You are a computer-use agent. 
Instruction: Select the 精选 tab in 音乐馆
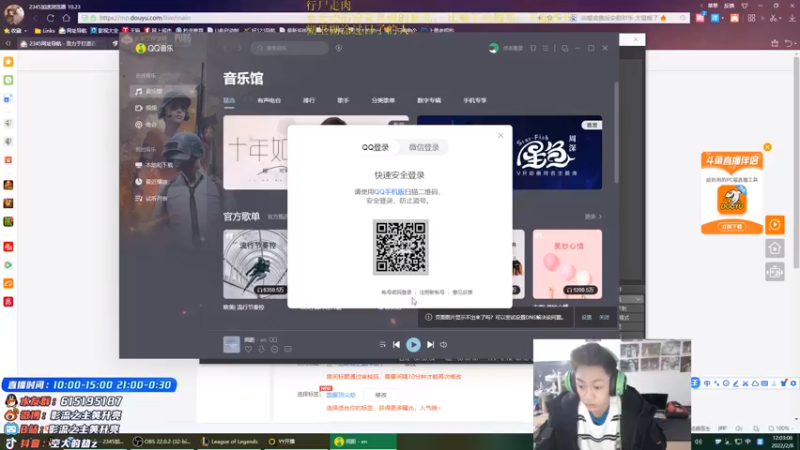(x=229, y=101)
